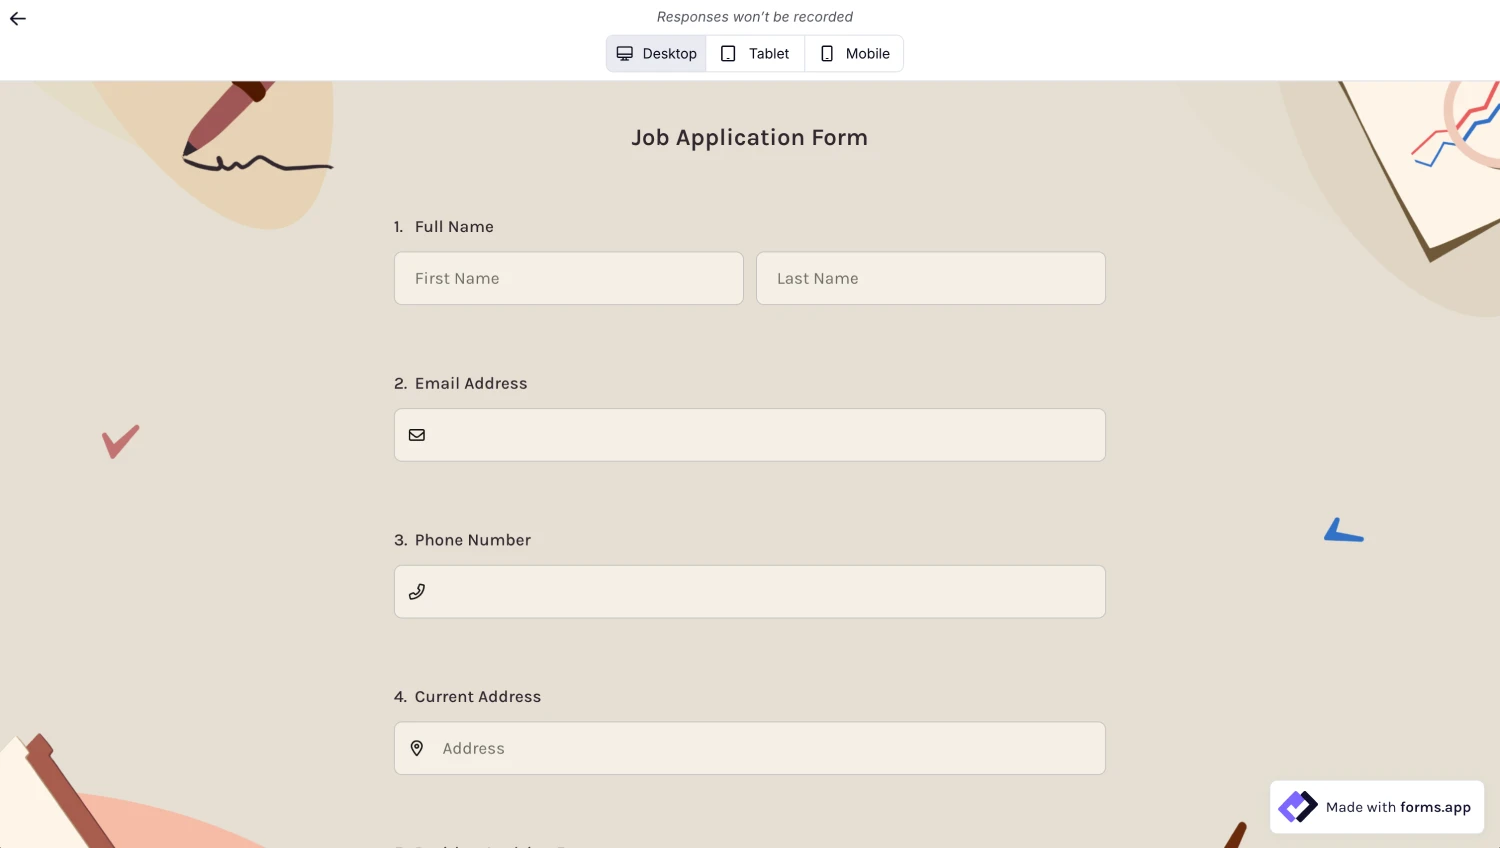1500x848 pixels.
Task: Click the First Name input field
Action: [x=569, y=279]
